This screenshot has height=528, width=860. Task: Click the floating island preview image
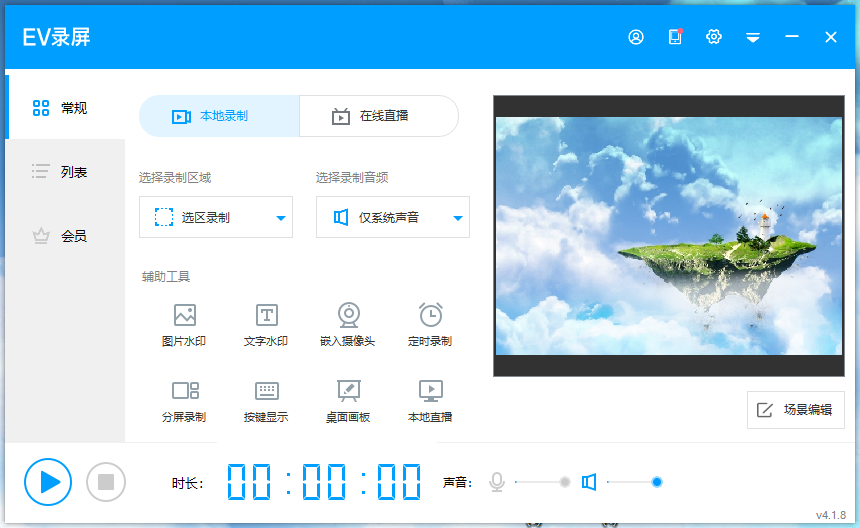669,236
